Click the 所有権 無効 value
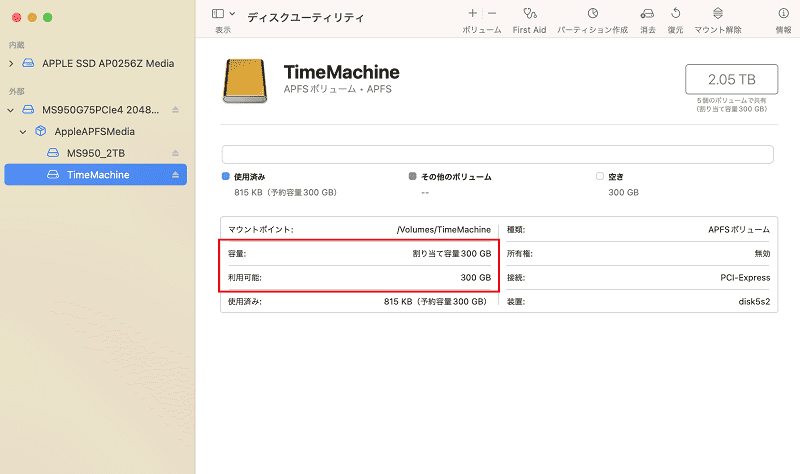 [x=762, y=254]
